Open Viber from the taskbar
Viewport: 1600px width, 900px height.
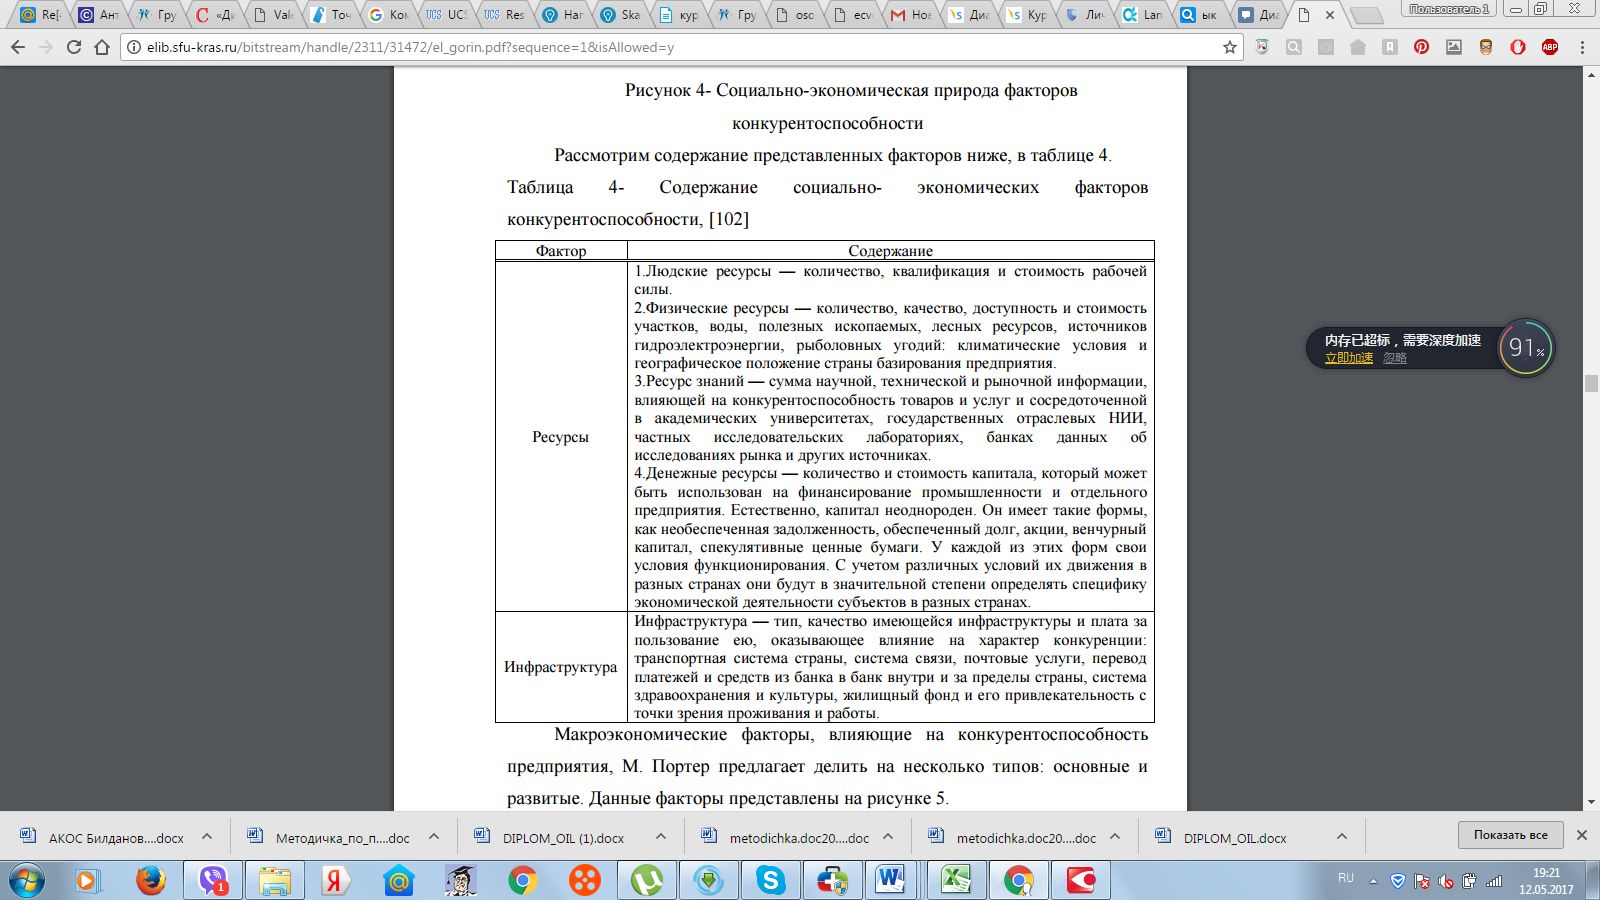(x=213, y=881)
